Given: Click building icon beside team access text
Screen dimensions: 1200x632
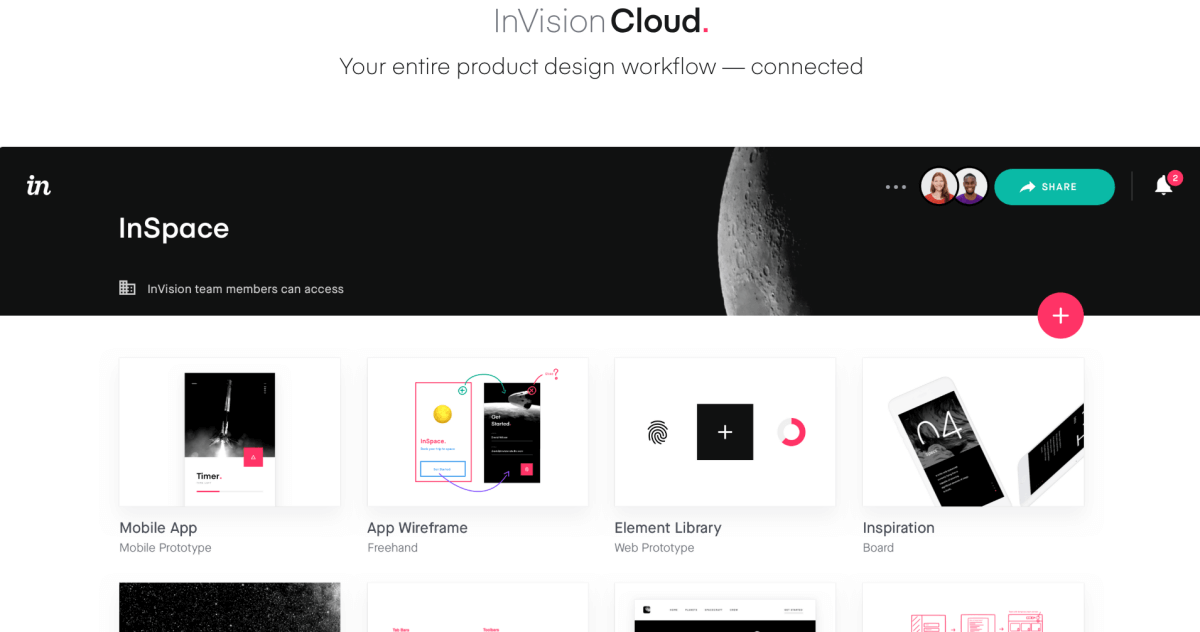Looking at the screenshot, I should click(x=127, y=288).
